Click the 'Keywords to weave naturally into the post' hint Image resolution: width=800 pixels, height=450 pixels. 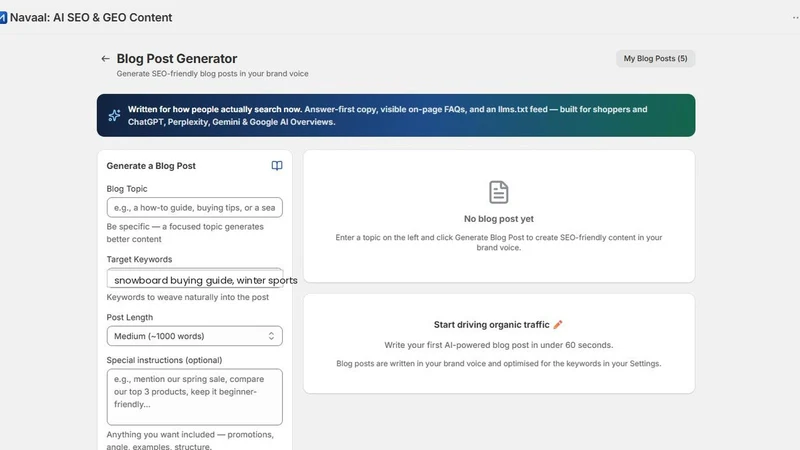(x=188, y=297)
